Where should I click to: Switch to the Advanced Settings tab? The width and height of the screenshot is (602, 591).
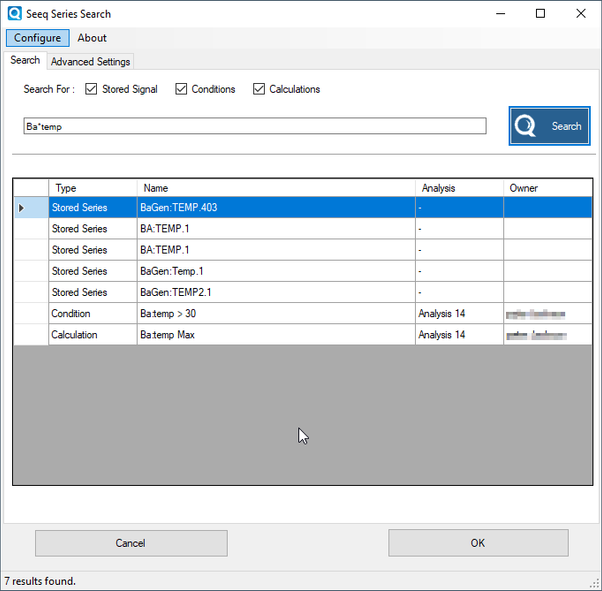click(90, 62)
